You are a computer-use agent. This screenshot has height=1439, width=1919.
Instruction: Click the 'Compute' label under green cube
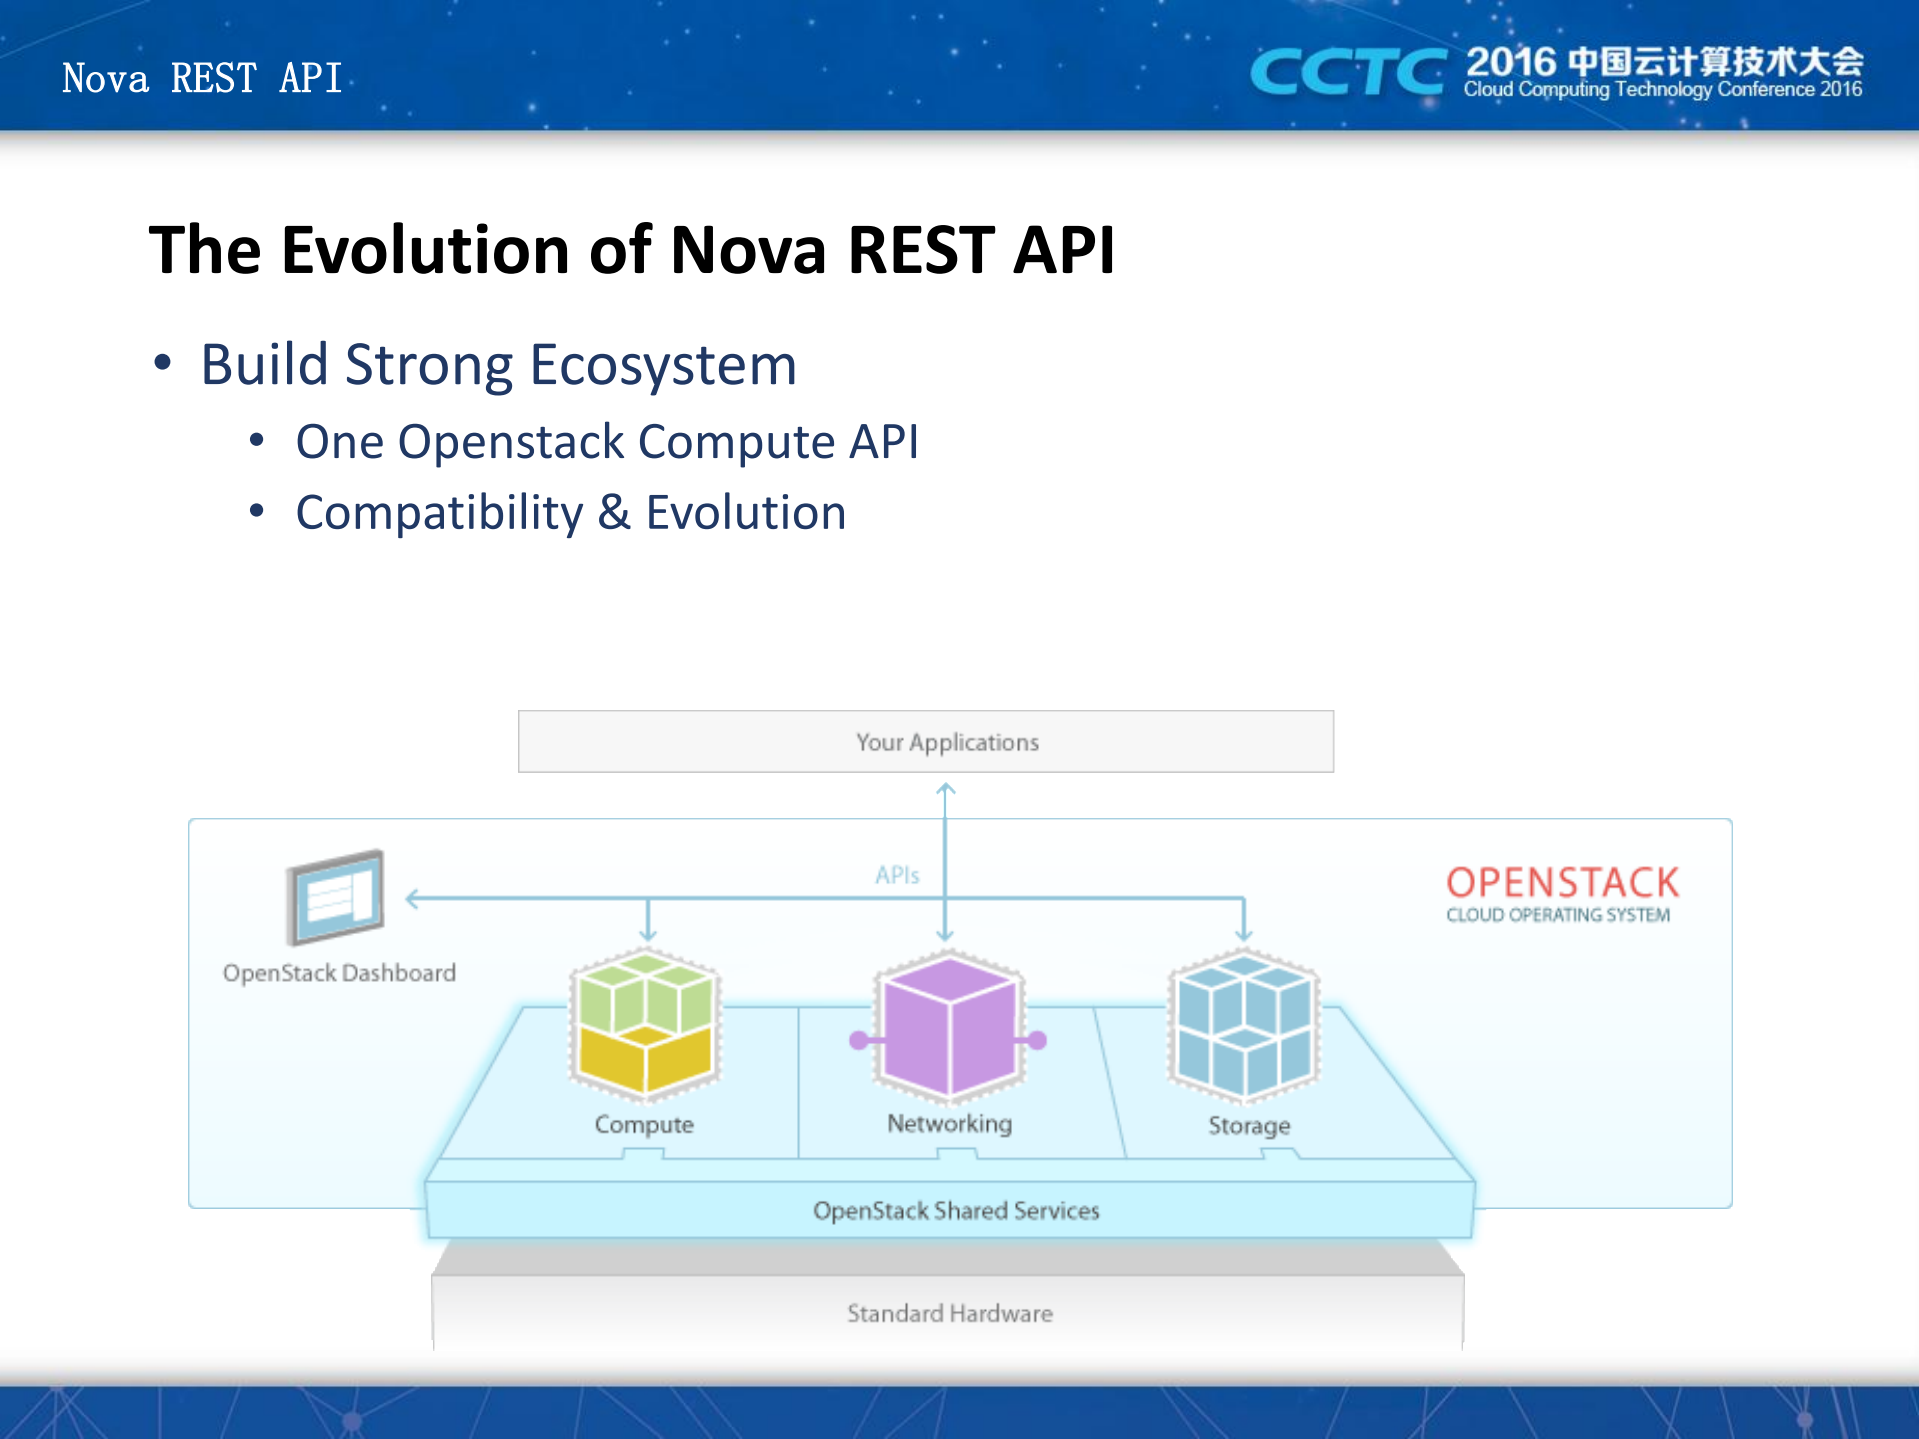(x=644, y=1124)
